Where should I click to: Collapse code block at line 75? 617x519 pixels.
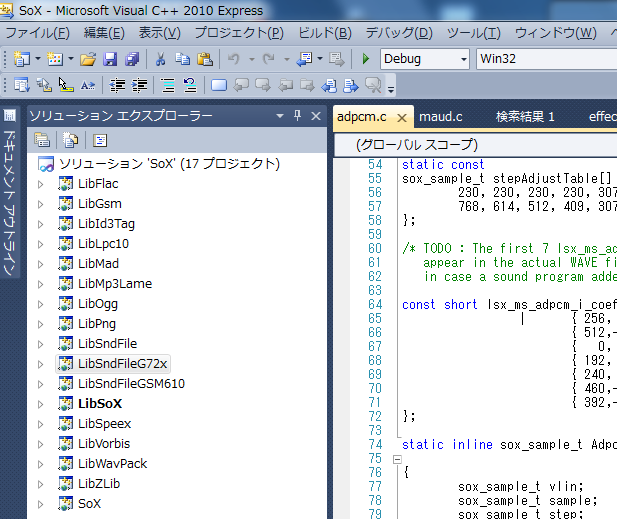tap(398, 460)
